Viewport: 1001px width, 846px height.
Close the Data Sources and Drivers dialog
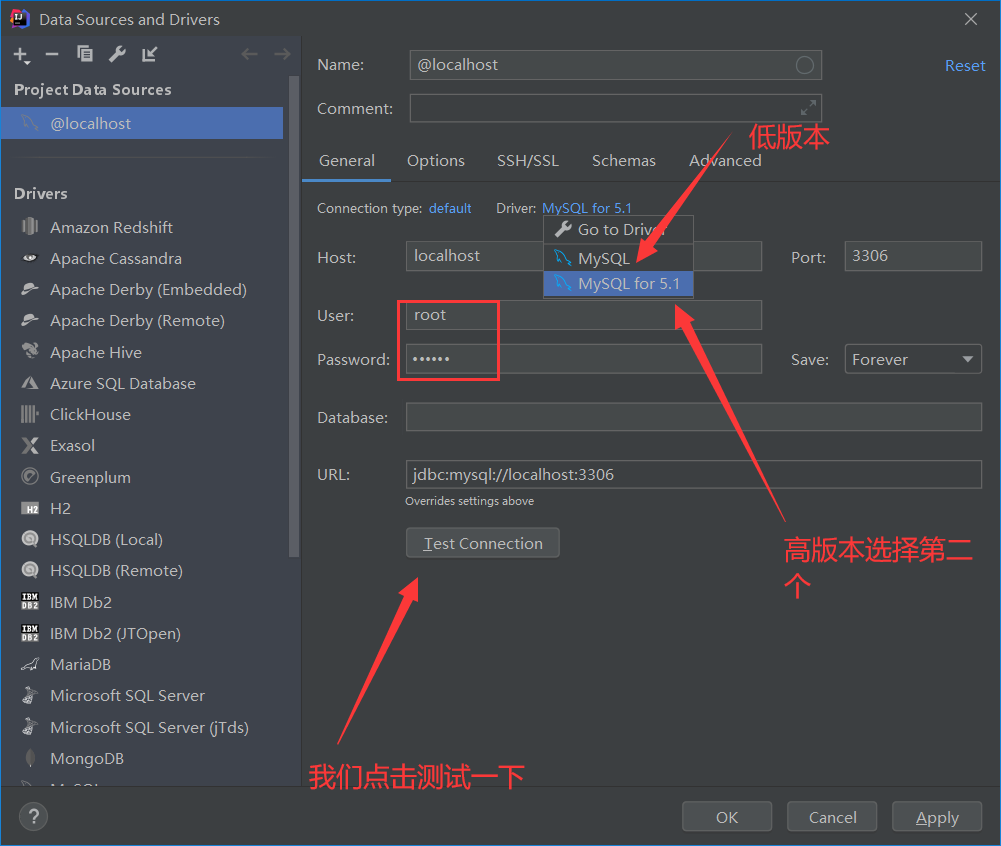point(970,19)
